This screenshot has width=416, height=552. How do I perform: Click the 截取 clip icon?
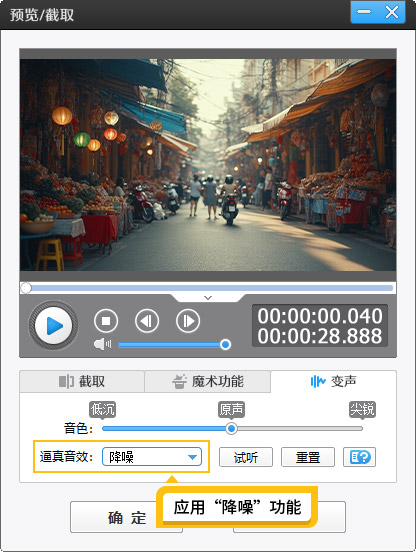tap(66, 381)
